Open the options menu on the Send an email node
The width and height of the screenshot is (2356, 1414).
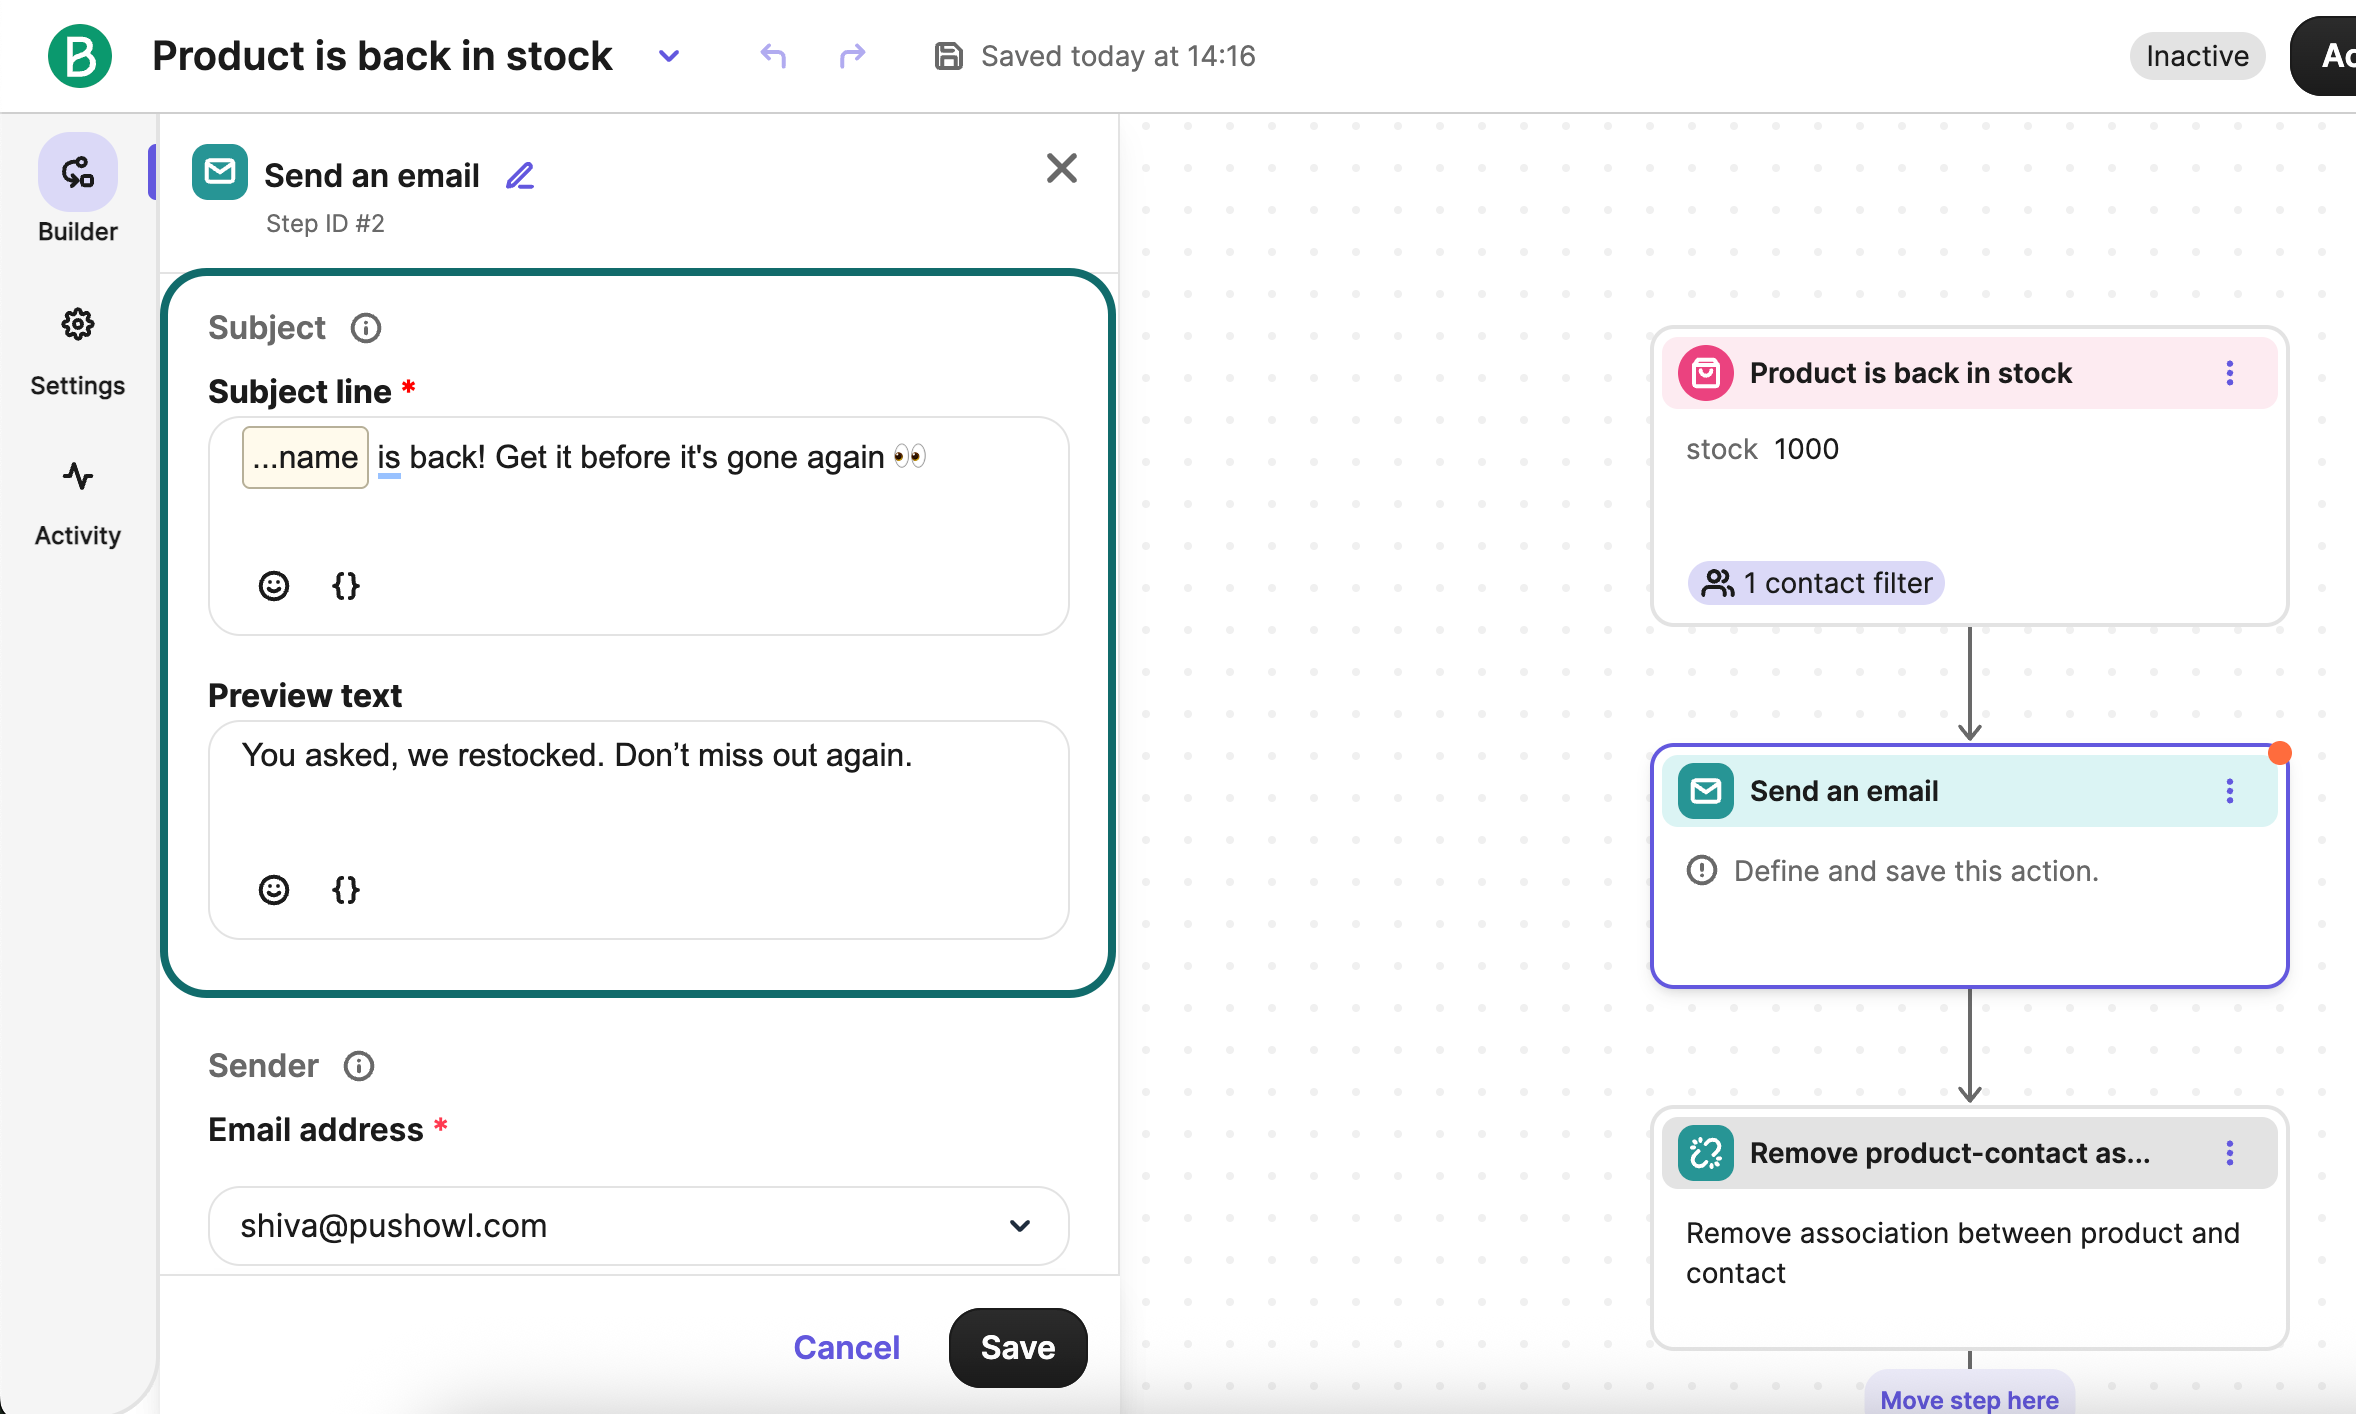point(2228,791)
